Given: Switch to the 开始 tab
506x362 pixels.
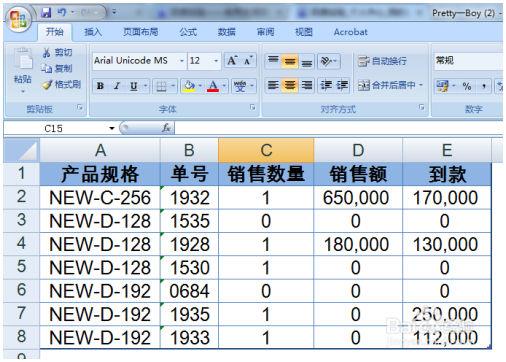Looking at the screenshot, I should 55,32.
